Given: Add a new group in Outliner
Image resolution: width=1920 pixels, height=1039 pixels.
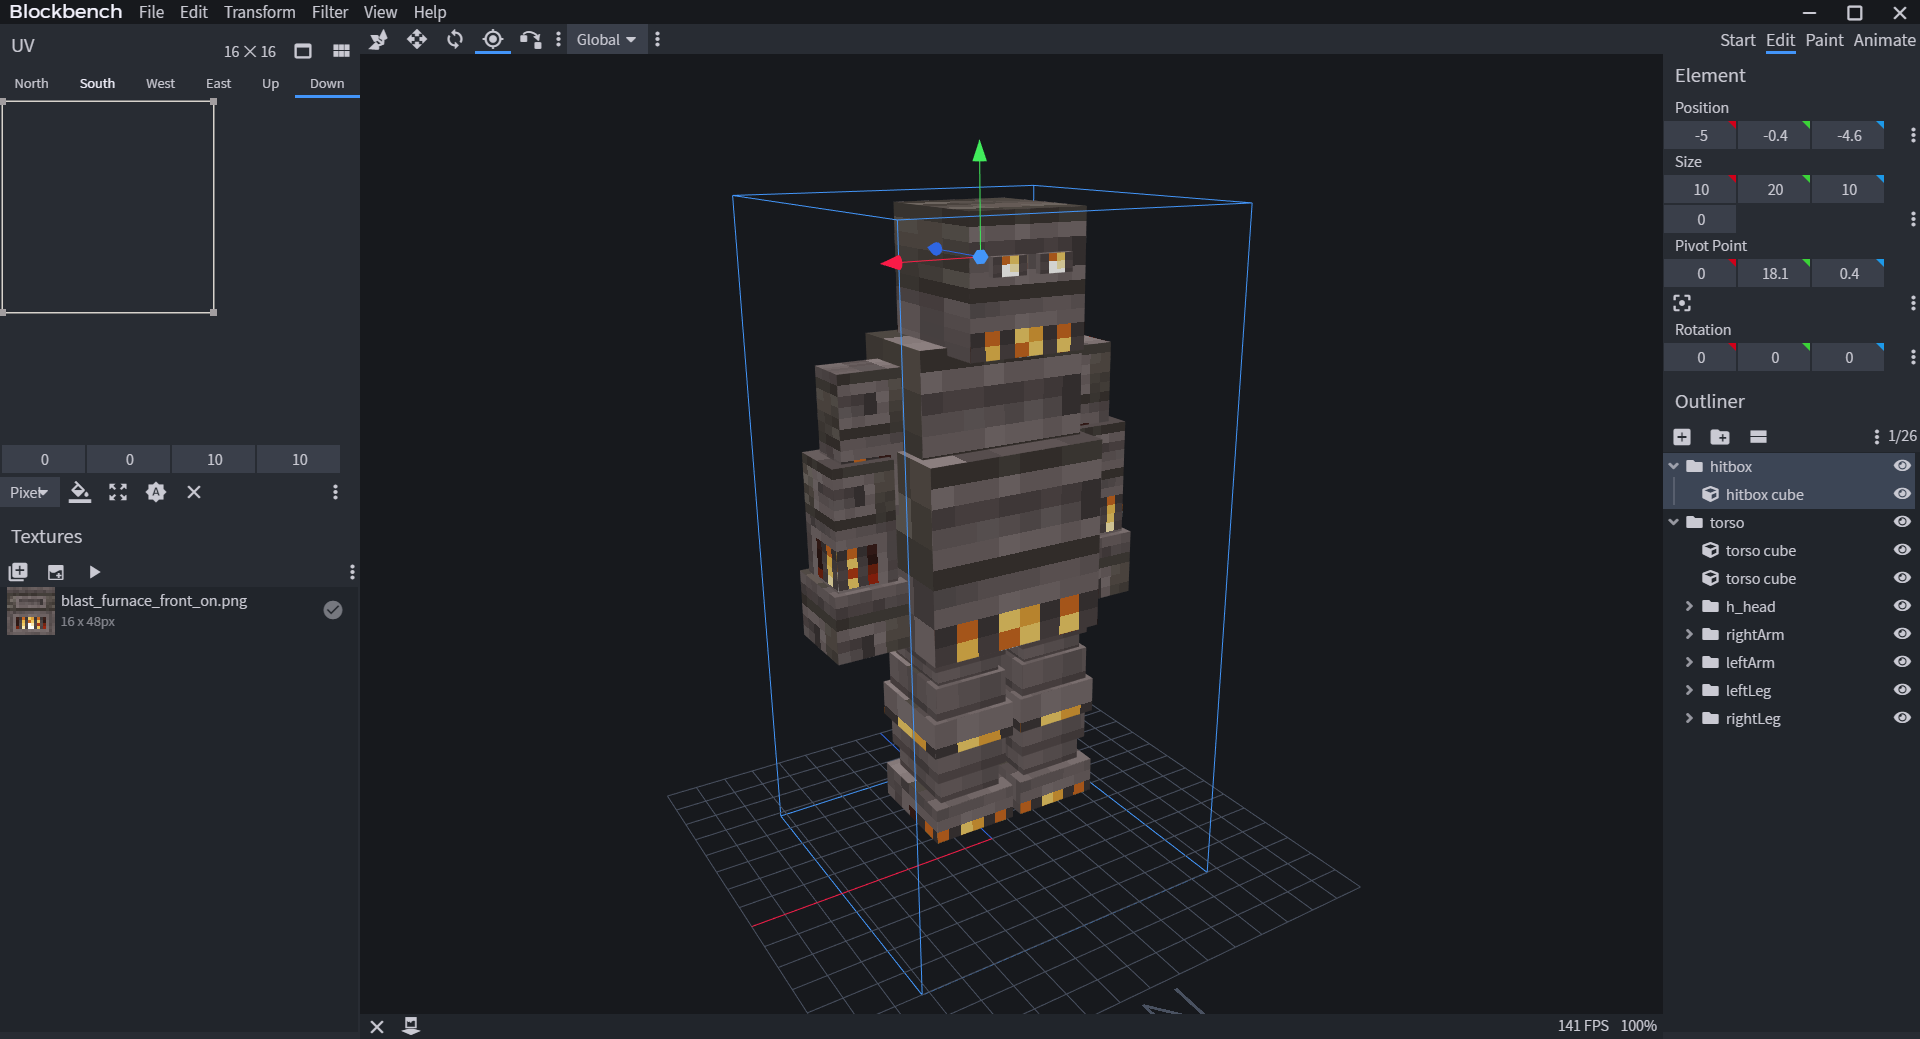Looking at the screenshot, I should point(1720,437).
